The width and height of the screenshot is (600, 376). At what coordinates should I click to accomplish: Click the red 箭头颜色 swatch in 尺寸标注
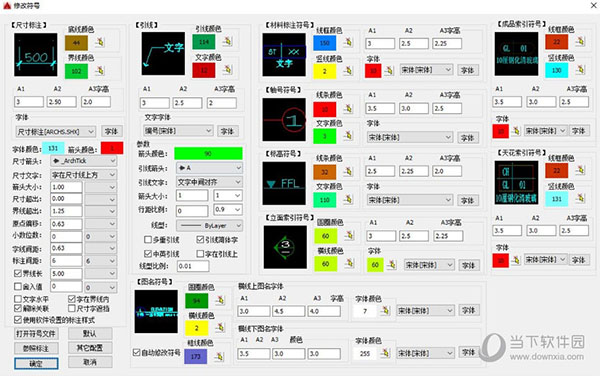(112, 148)
